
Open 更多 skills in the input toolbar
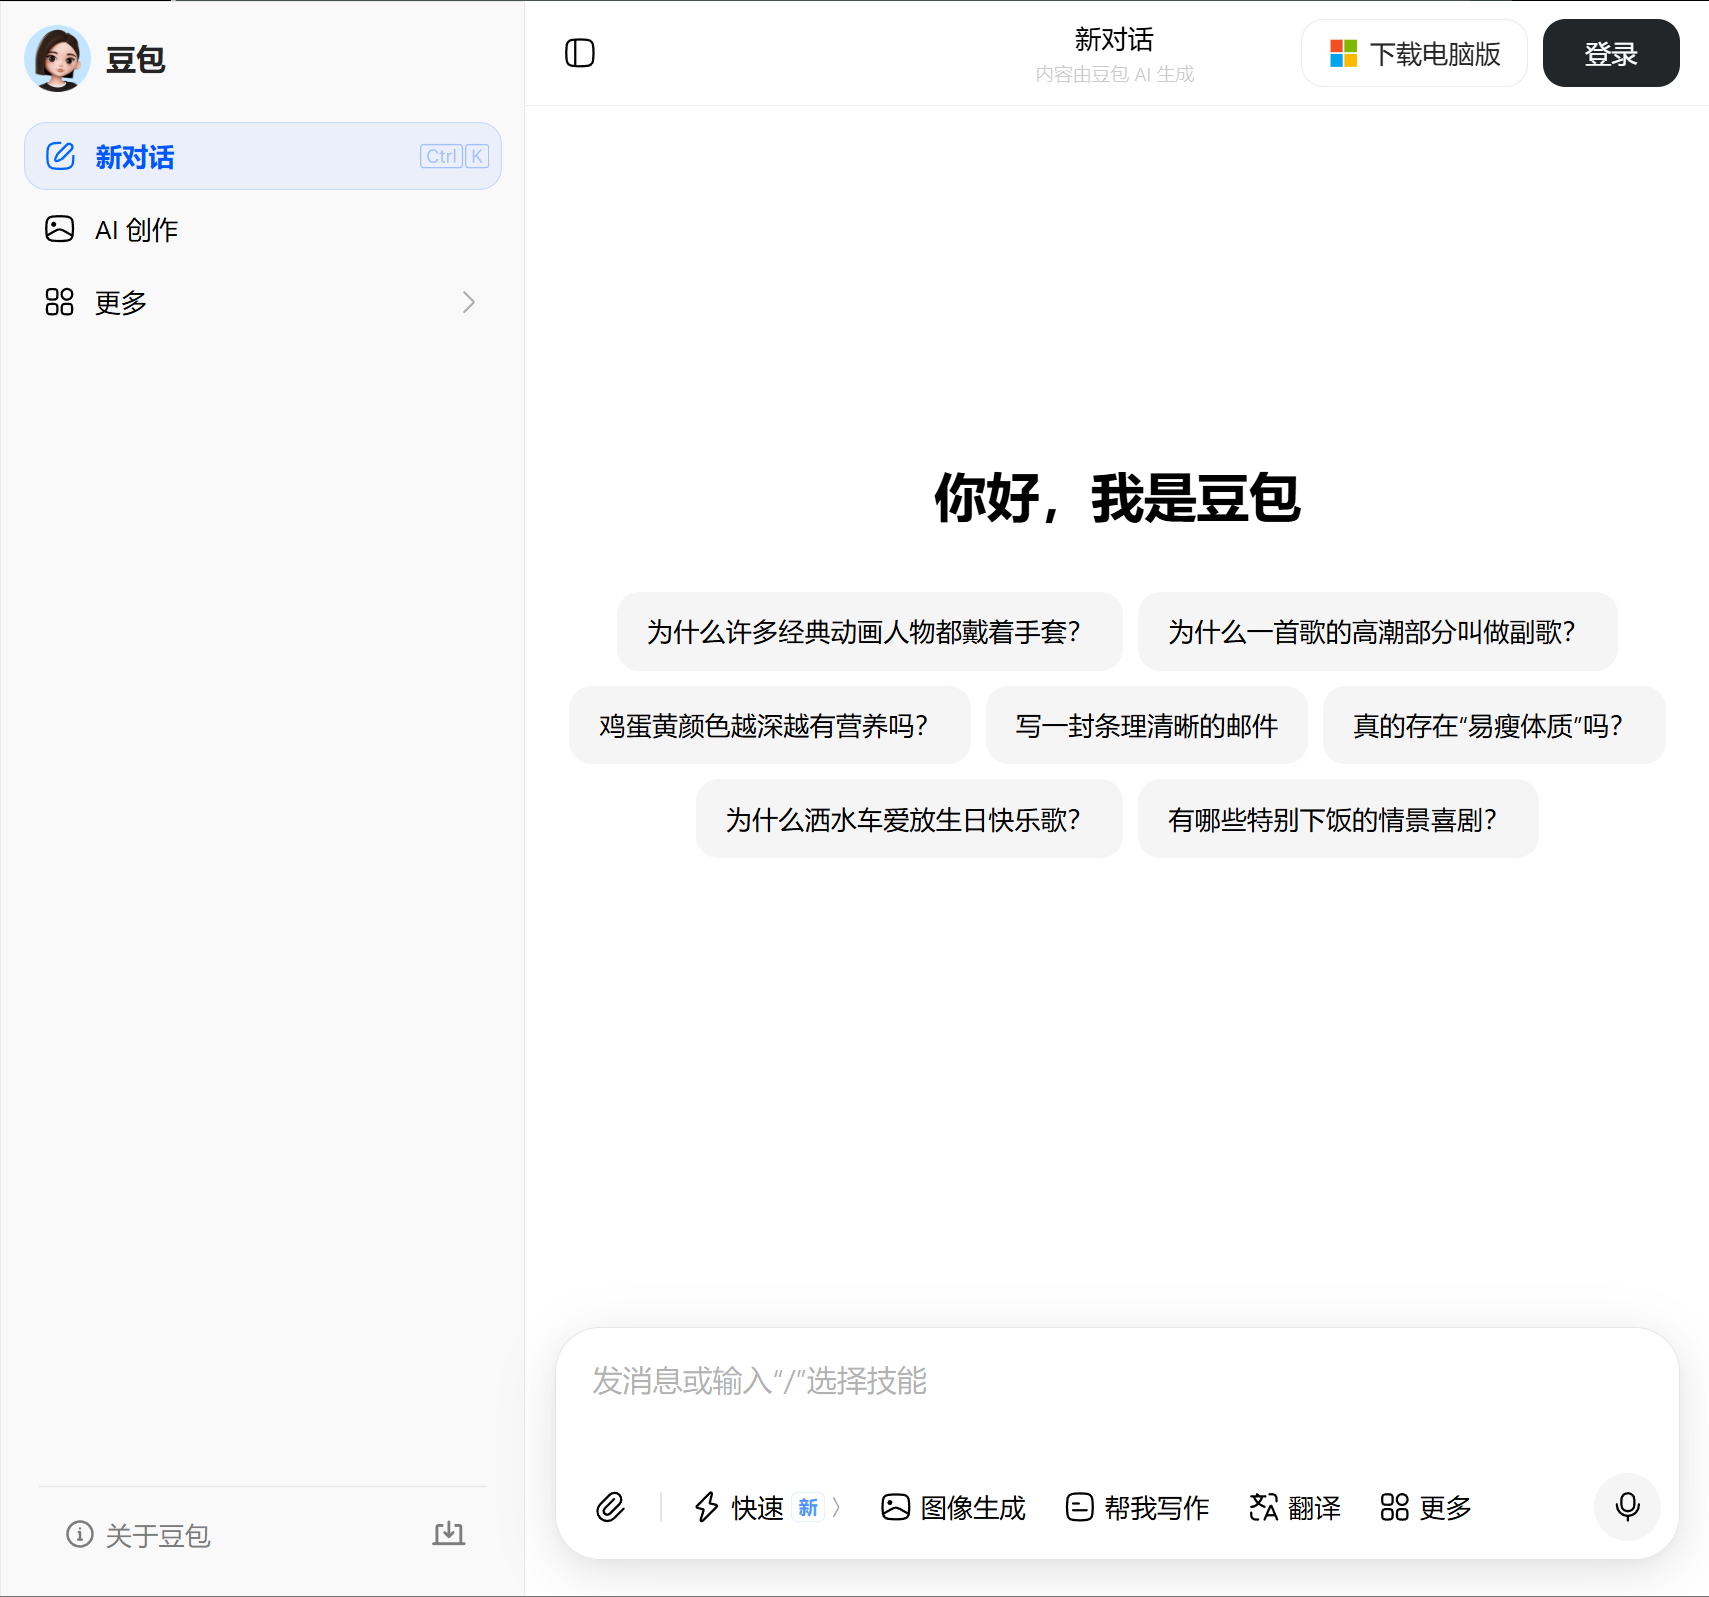[1426, 1507]
